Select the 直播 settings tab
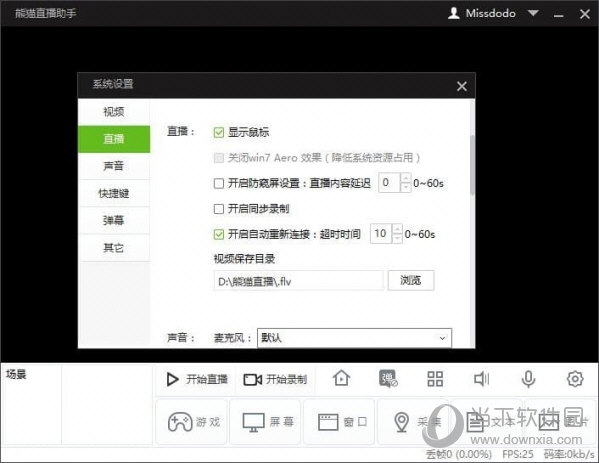The width and height of the screenshot is (599, 463). (114, 139)
